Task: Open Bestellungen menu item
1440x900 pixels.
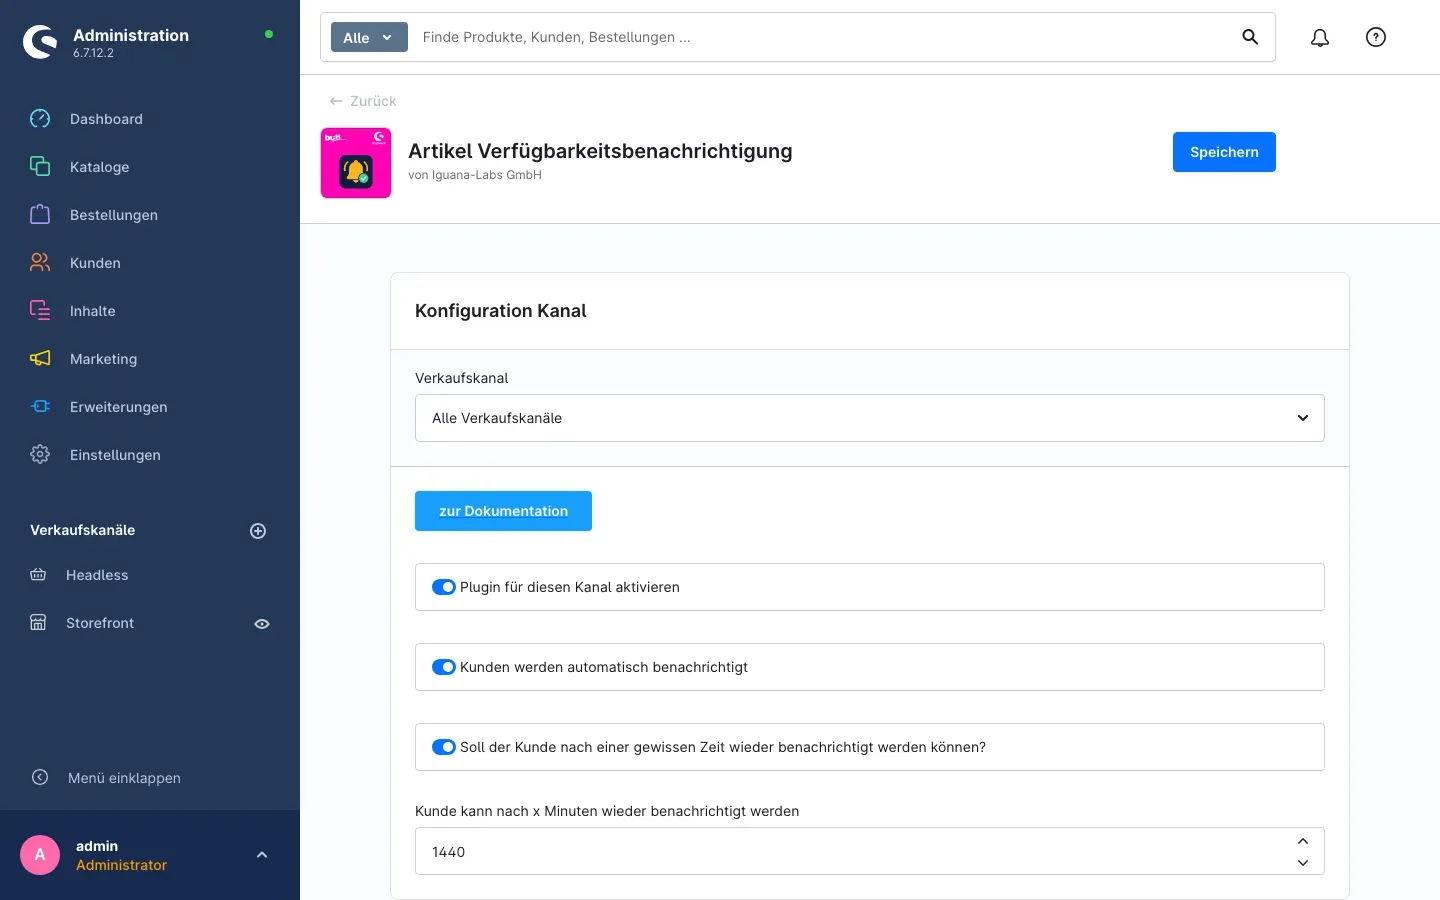Action: point(114,215)
